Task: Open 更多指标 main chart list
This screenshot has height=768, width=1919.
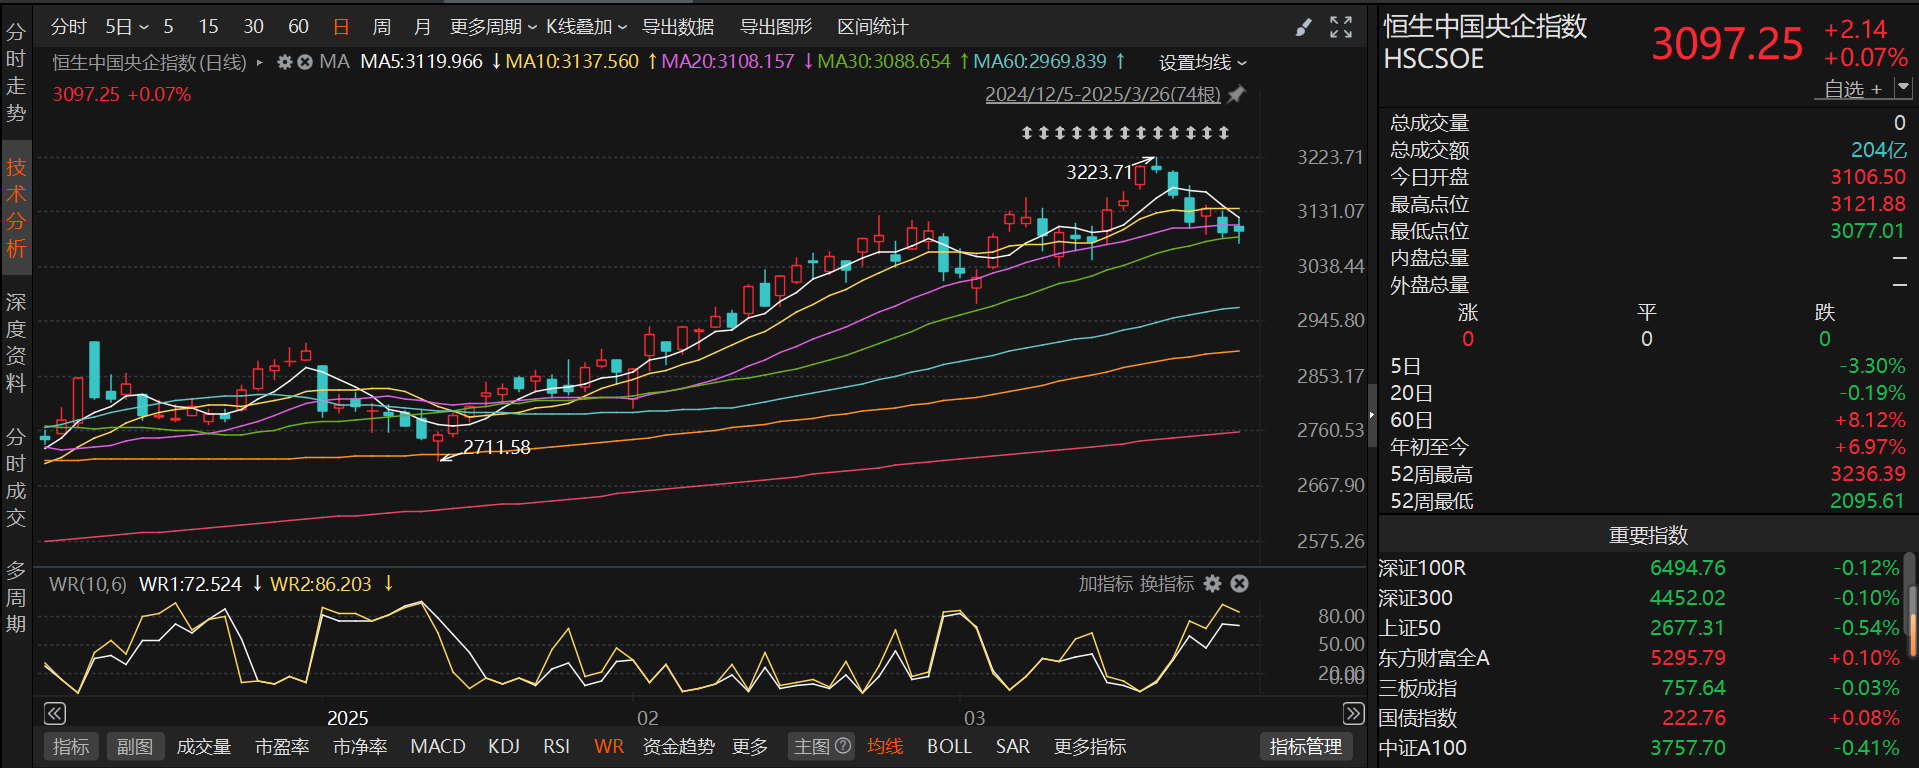Action: point(1090,746)
